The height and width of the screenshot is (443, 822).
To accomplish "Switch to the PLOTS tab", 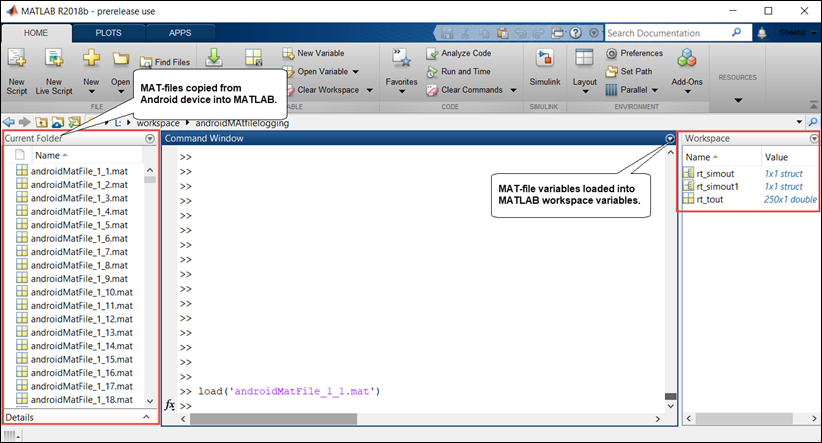I will click(x=108, y=33).
